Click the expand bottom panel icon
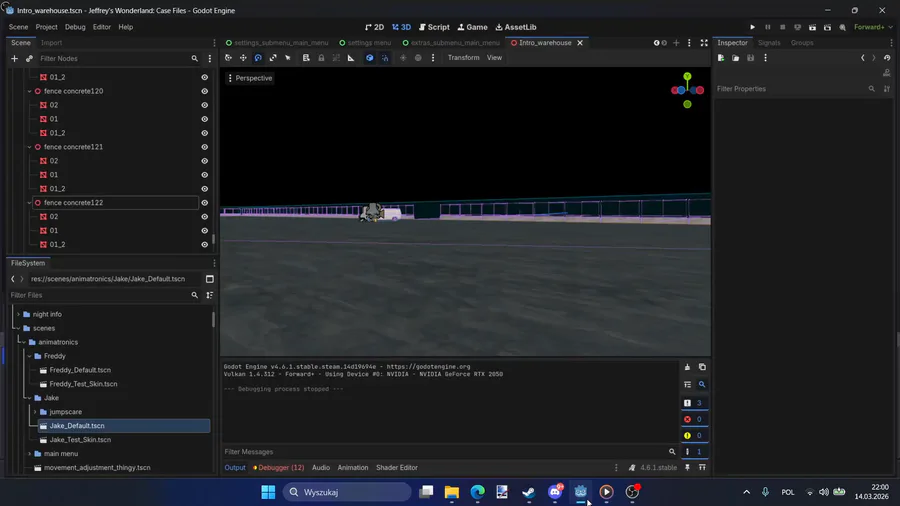 point(702,468)
